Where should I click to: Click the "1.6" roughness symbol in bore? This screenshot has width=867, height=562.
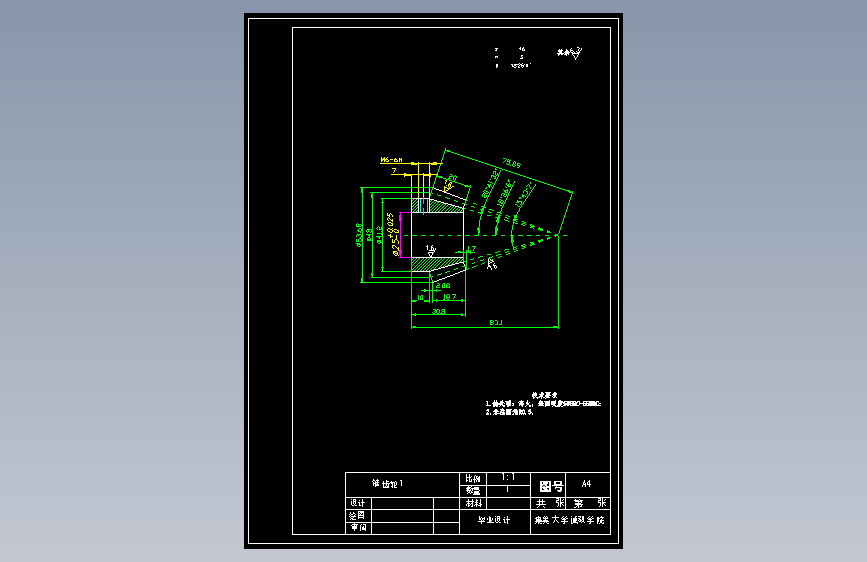431,251
